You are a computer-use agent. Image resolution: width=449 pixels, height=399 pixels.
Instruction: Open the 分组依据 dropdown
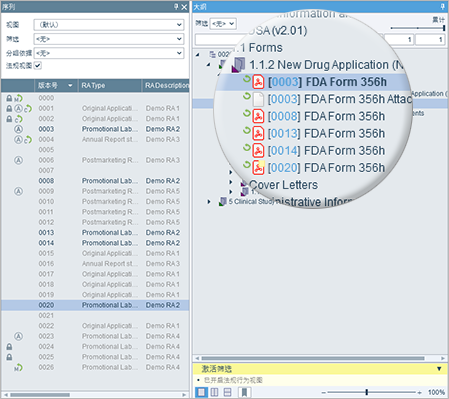(x=109, y=53)
